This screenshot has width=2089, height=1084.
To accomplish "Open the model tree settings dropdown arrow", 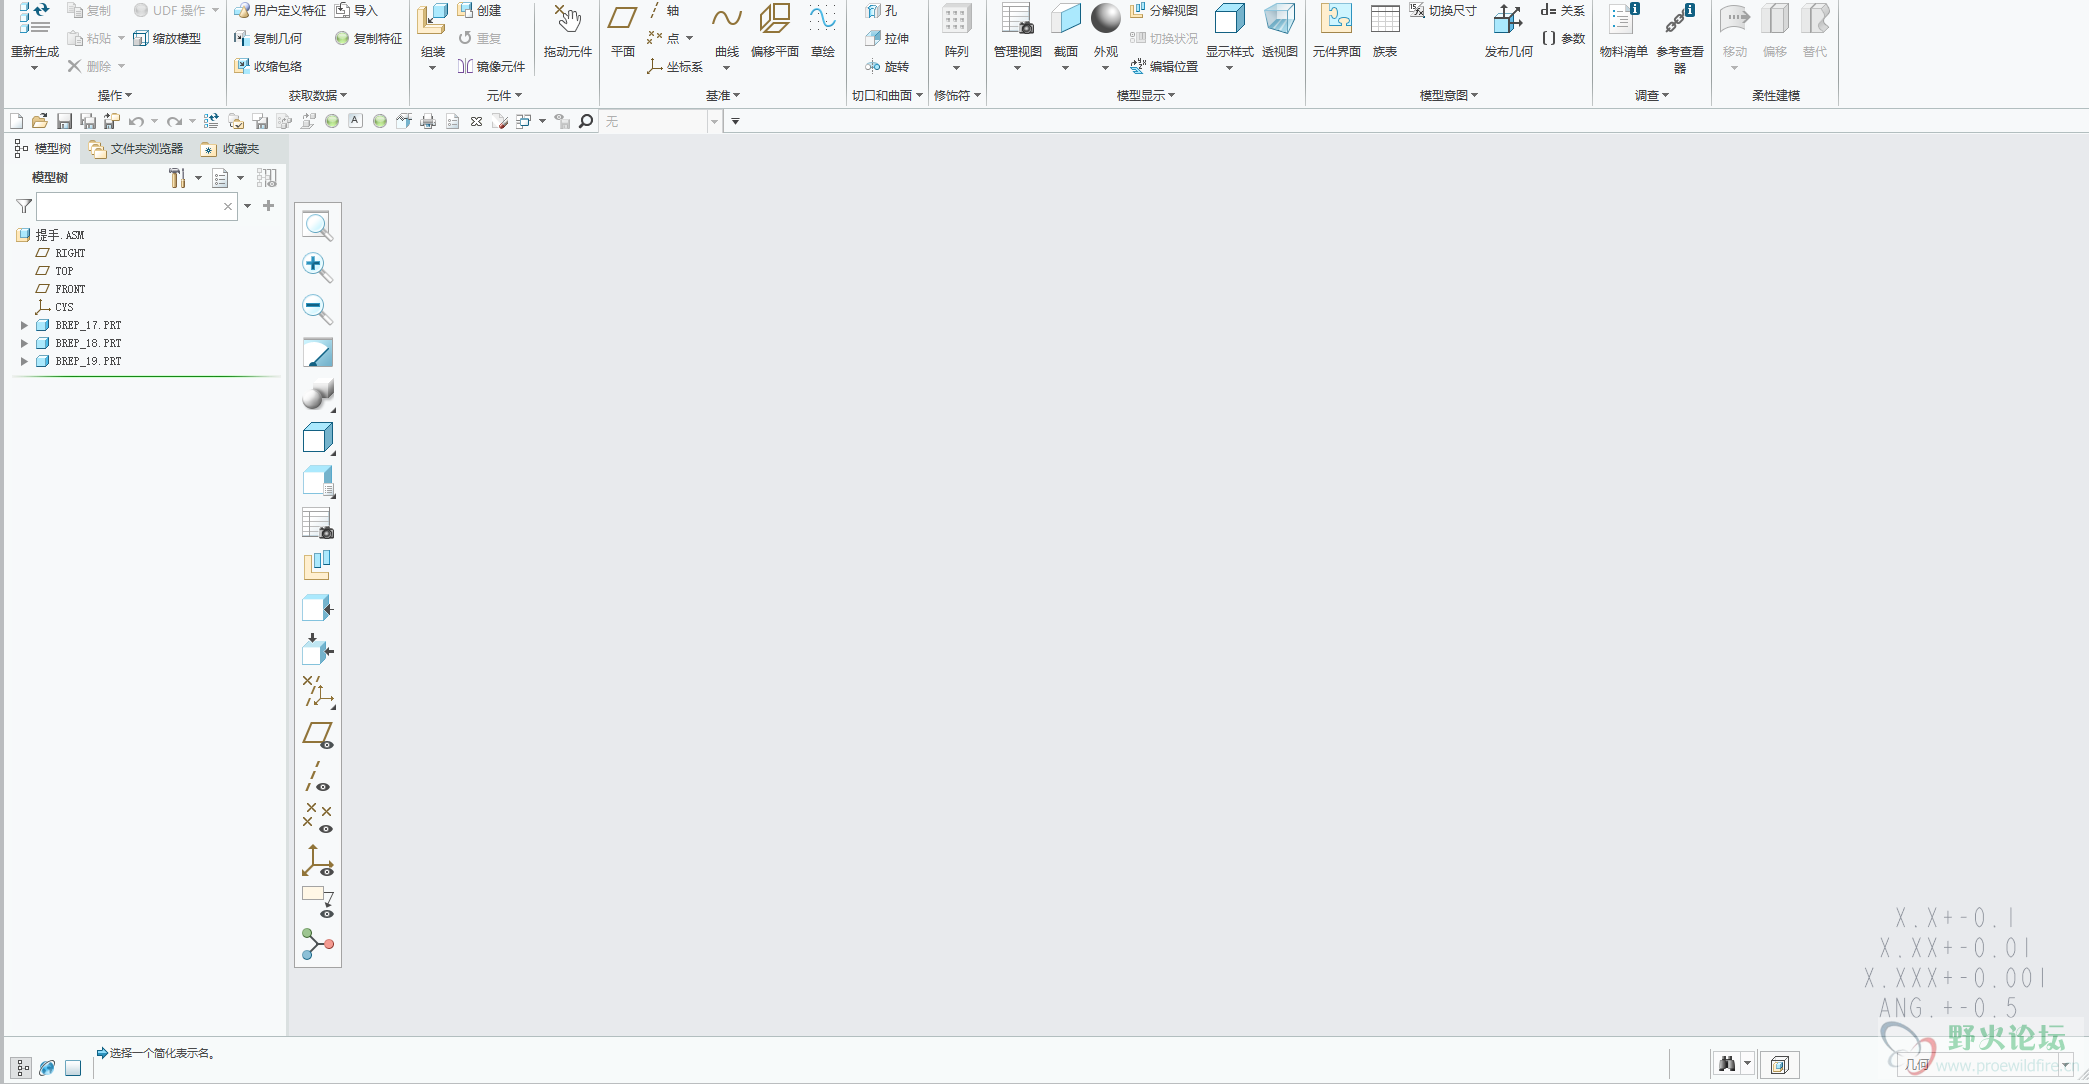I will click(x=198, y=178).
